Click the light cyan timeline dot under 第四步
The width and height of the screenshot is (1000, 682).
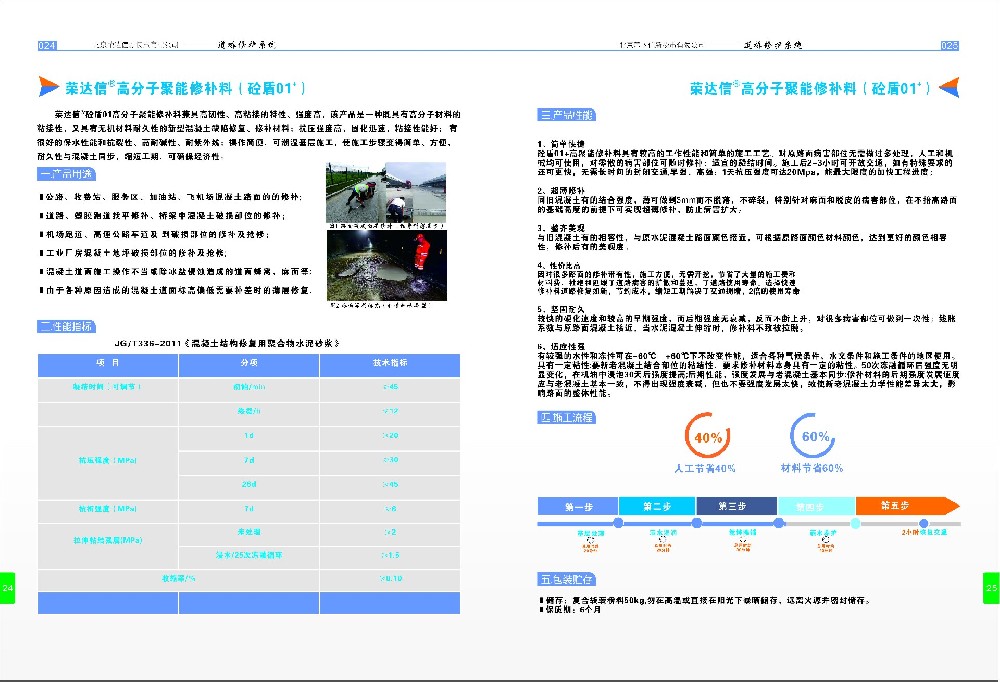coord(855,523)
